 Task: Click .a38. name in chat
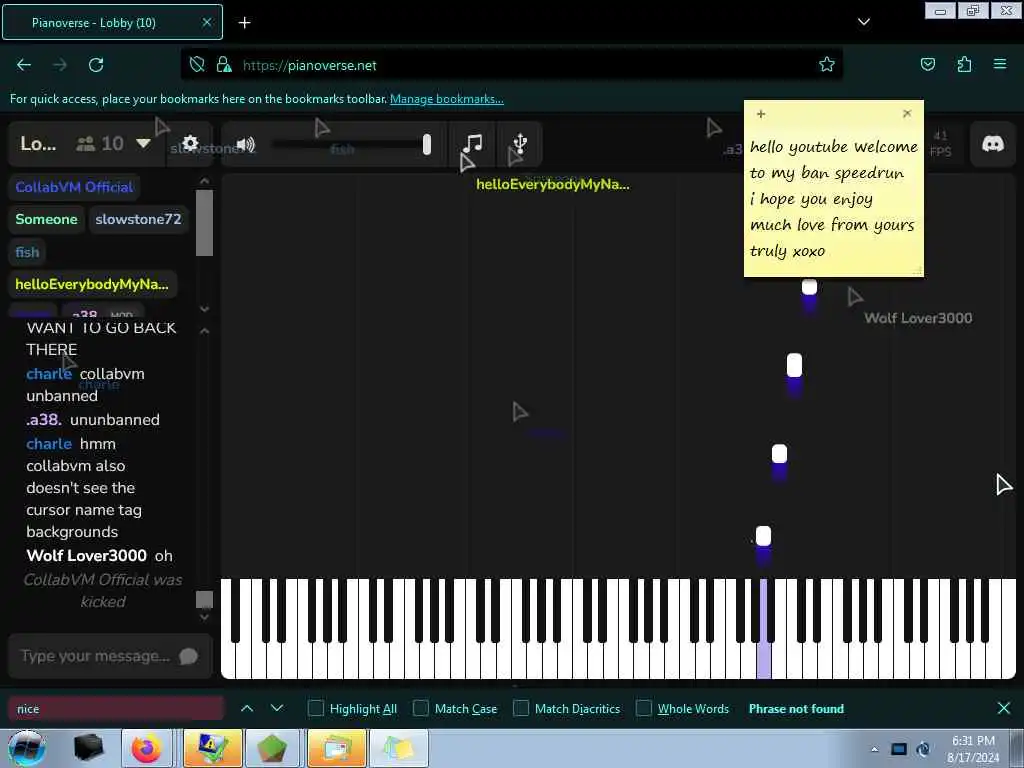(x=44, y=420)
